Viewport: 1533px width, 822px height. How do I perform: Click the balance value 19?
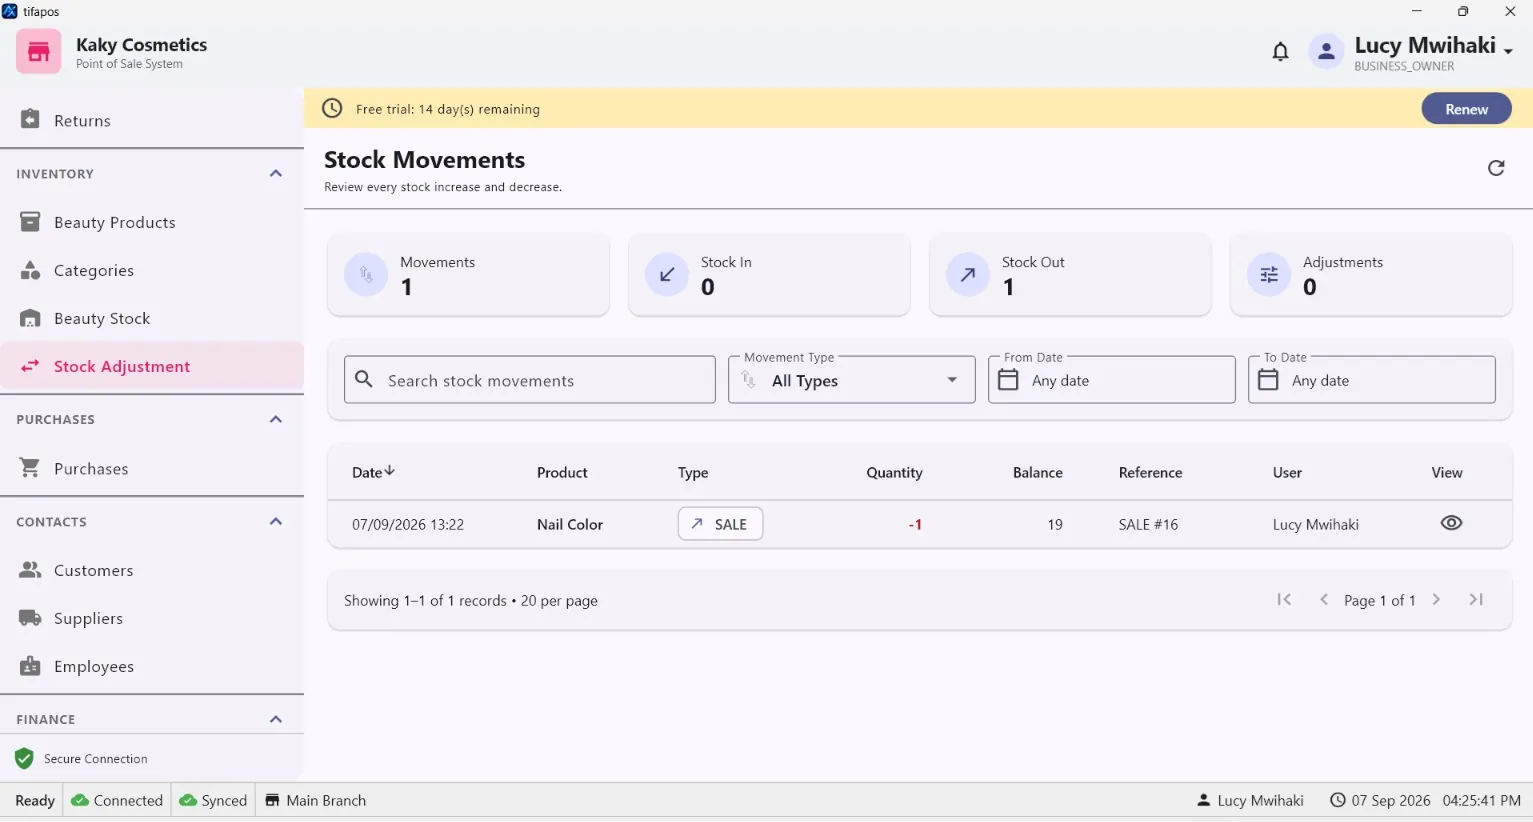(1055, 524)
